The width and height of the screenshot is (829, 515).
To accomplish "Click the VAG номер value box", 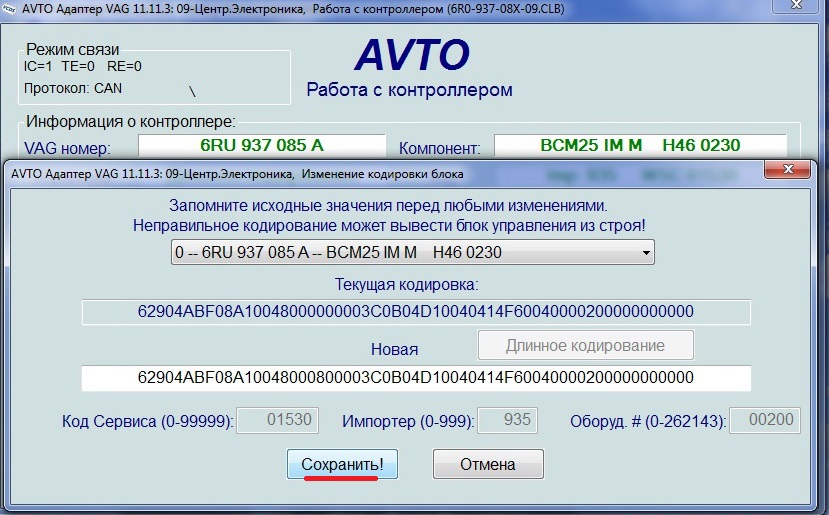I will (x=261, y=146).
